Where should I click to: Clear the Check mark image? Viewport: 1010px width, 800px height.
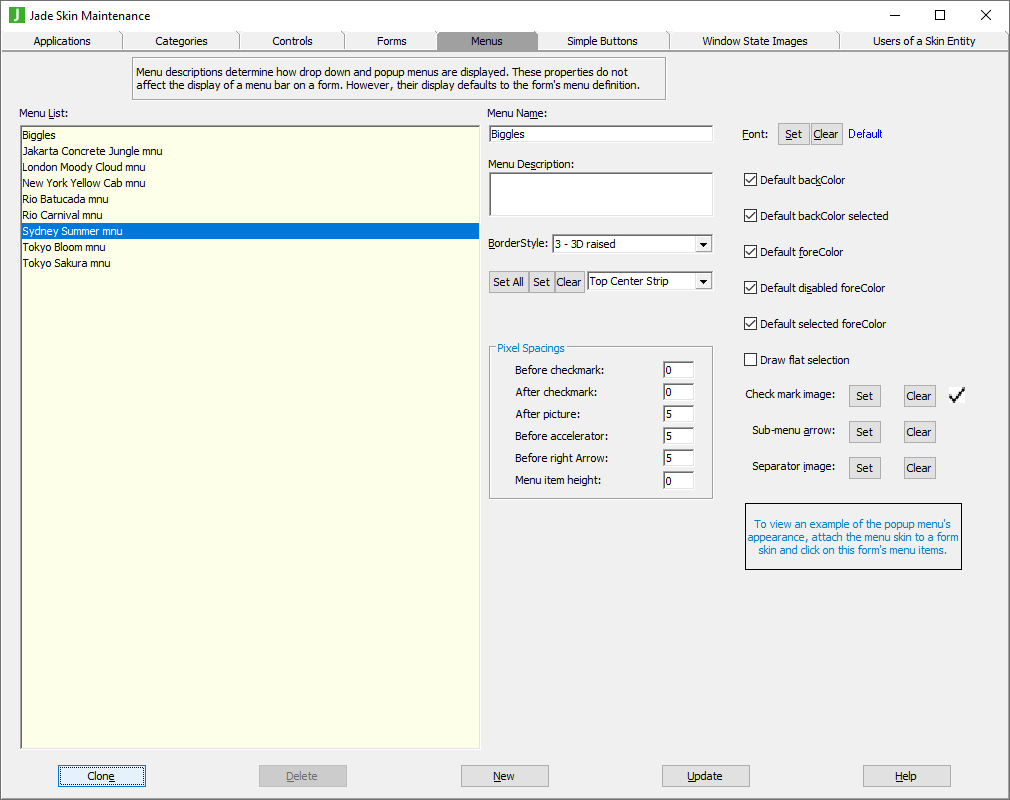point(919,396)
